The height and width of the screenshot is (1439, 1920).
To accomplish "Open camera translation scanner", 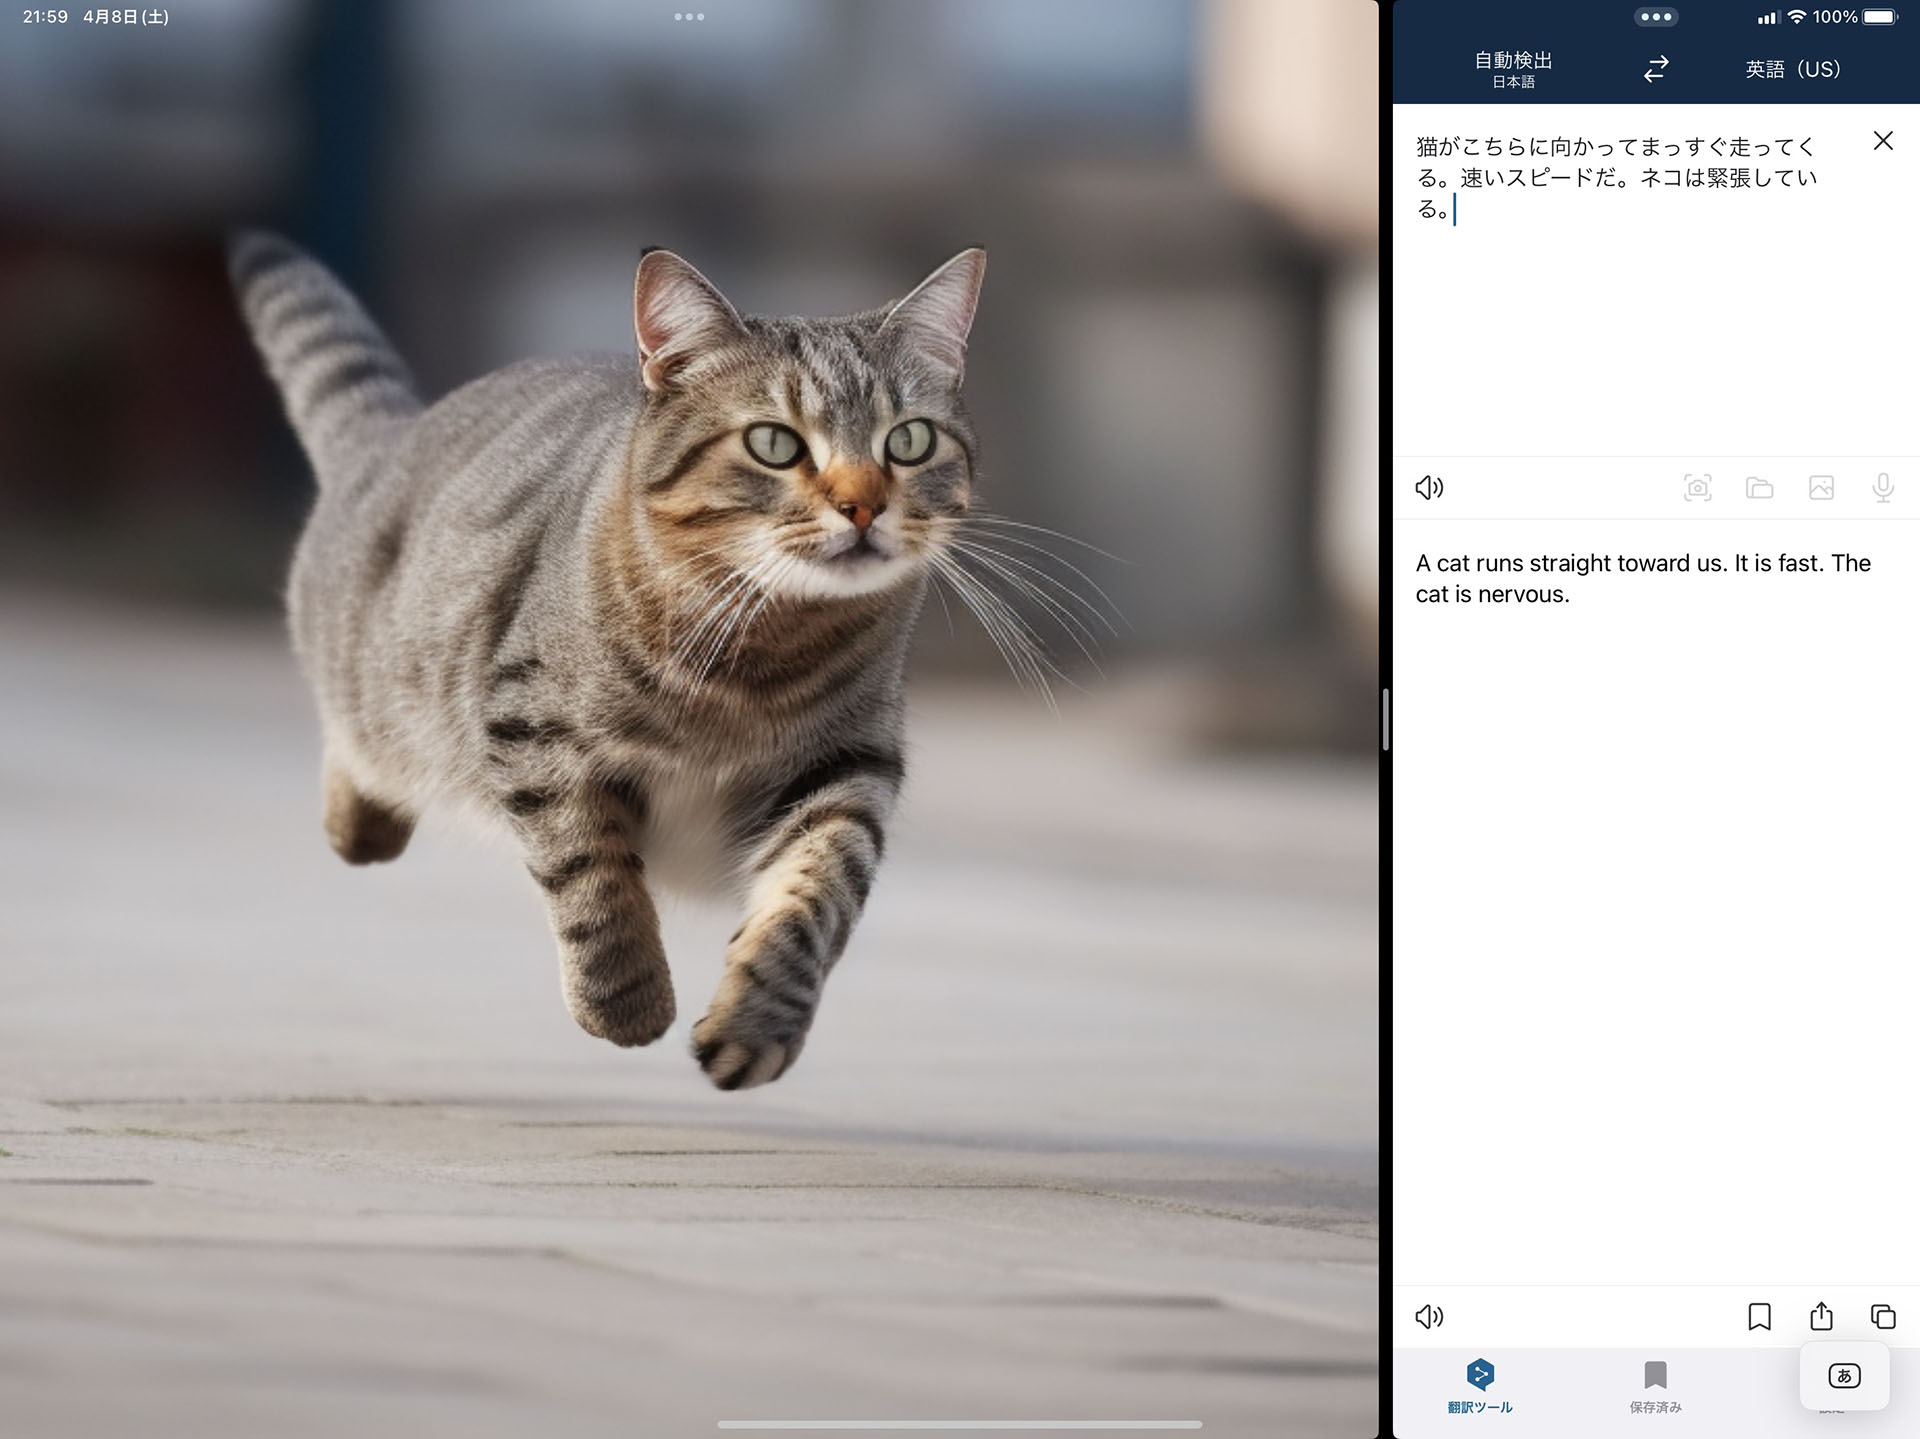I will (1697, 488).
